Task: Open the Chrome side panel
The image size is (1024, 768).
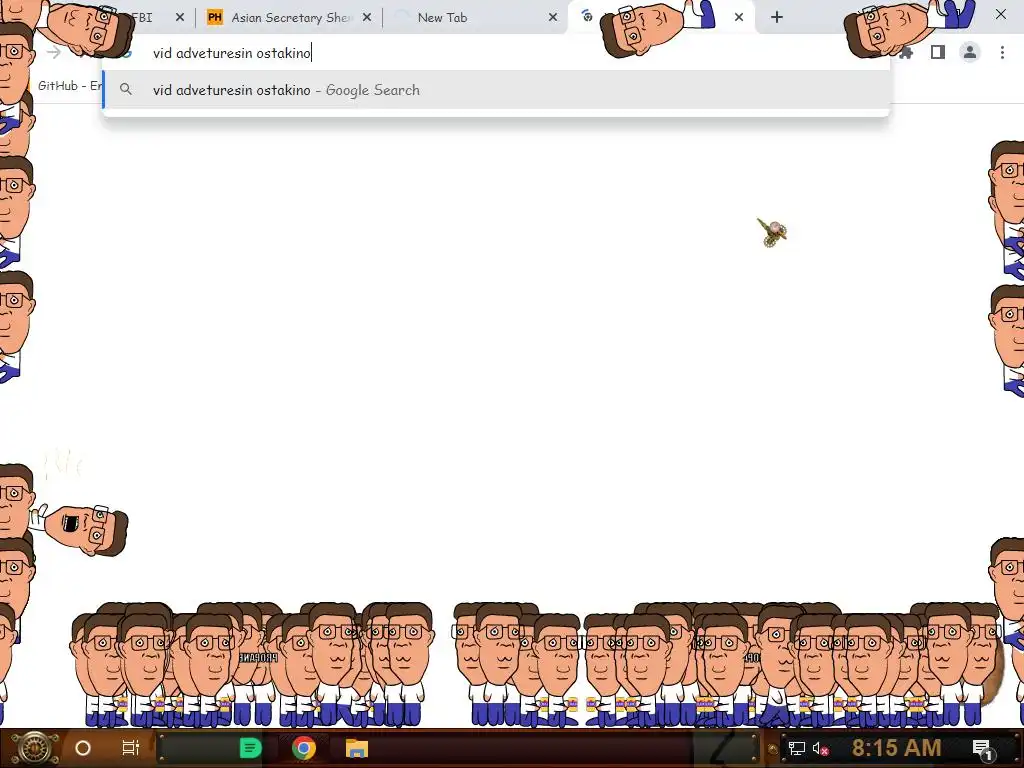Action: 938,52
